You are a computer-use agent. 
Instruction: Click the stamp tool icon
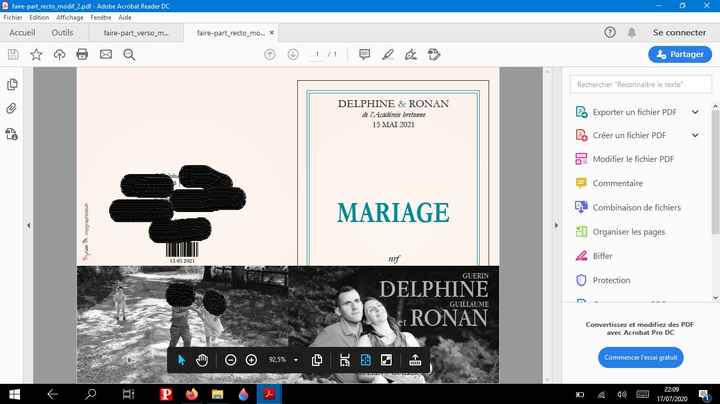(x=434, y=55)
